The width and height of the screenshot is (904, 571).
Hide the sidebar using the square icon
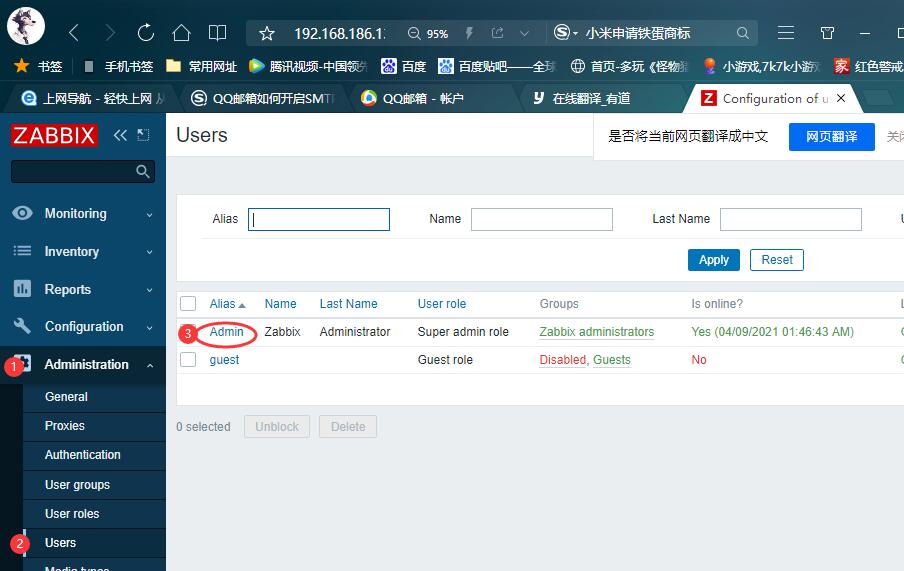pyautogui.click(x=143, y=135)
